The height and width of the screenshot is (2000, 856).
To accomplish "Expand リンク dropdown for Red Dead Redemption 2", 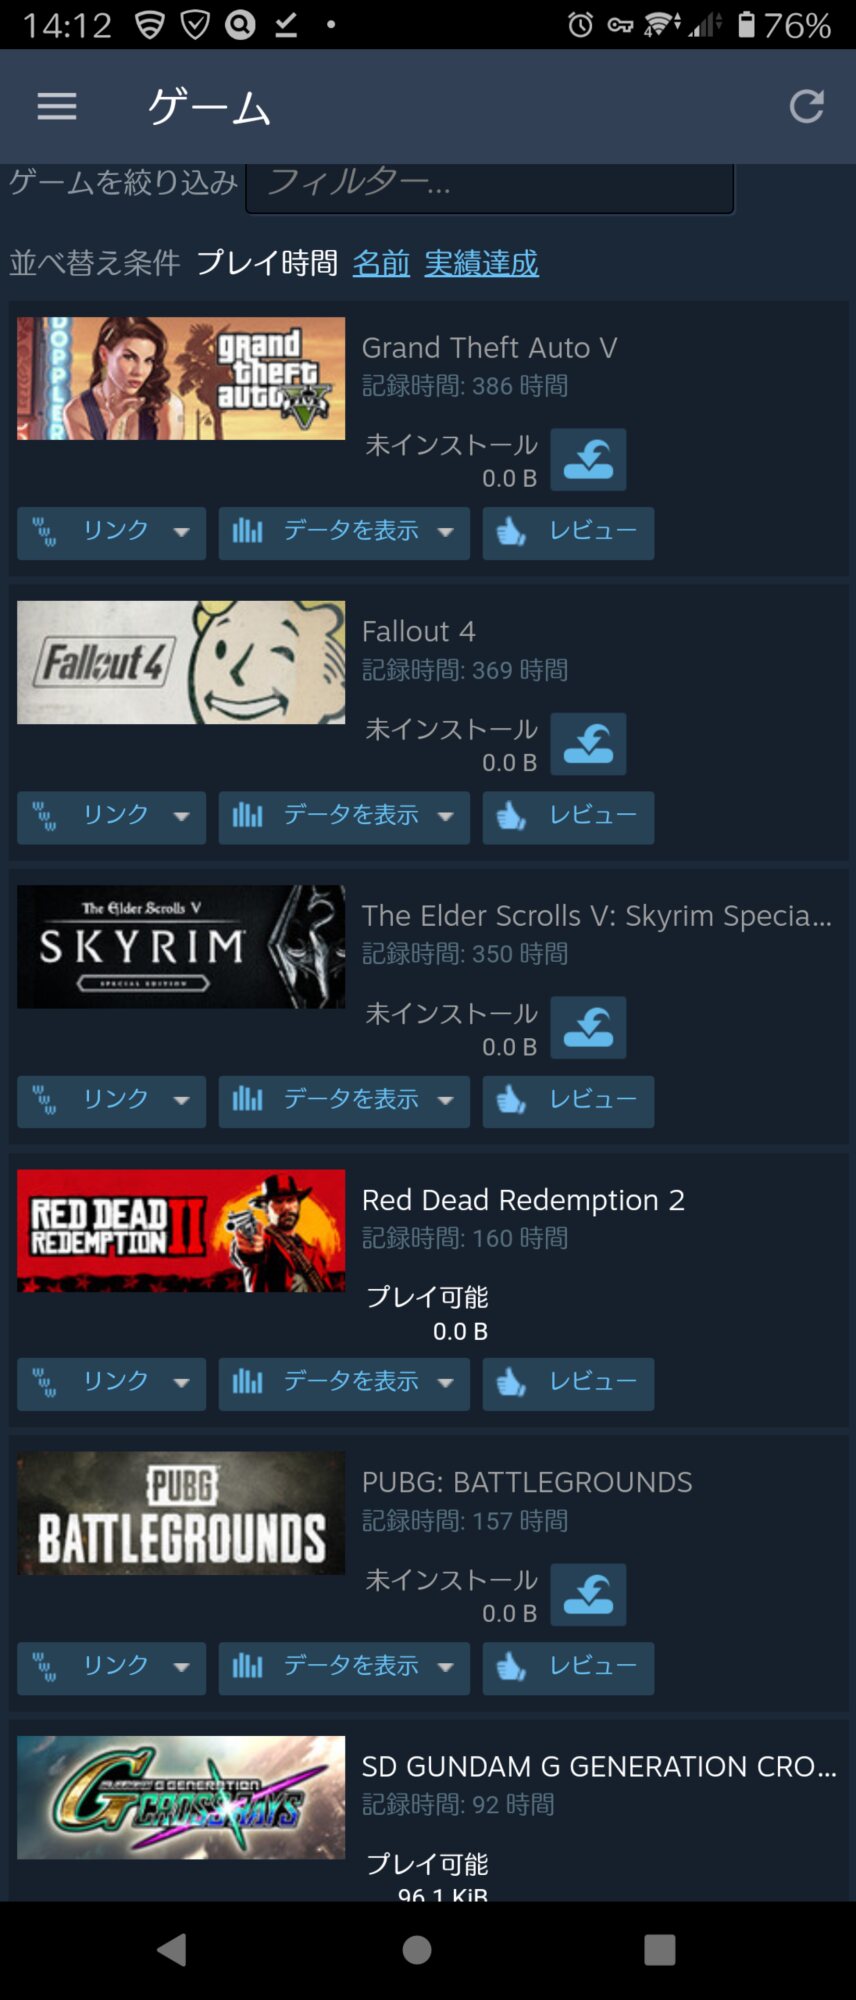I will click(x=111, y=1383).
